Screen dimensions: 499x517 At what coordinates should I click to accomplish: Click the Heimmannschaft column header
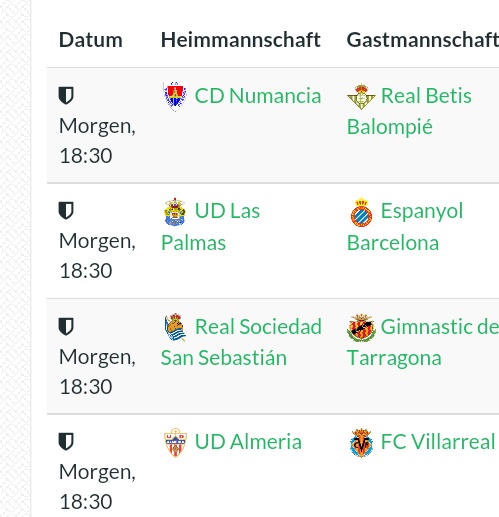(x=241, y=40)
